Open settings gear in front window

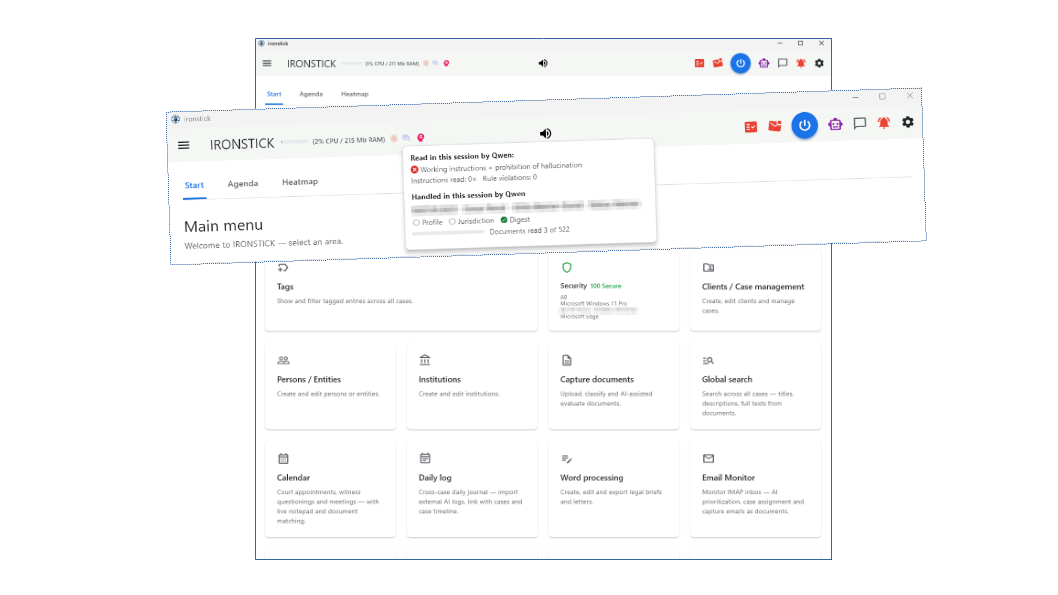tap(908, 122)
